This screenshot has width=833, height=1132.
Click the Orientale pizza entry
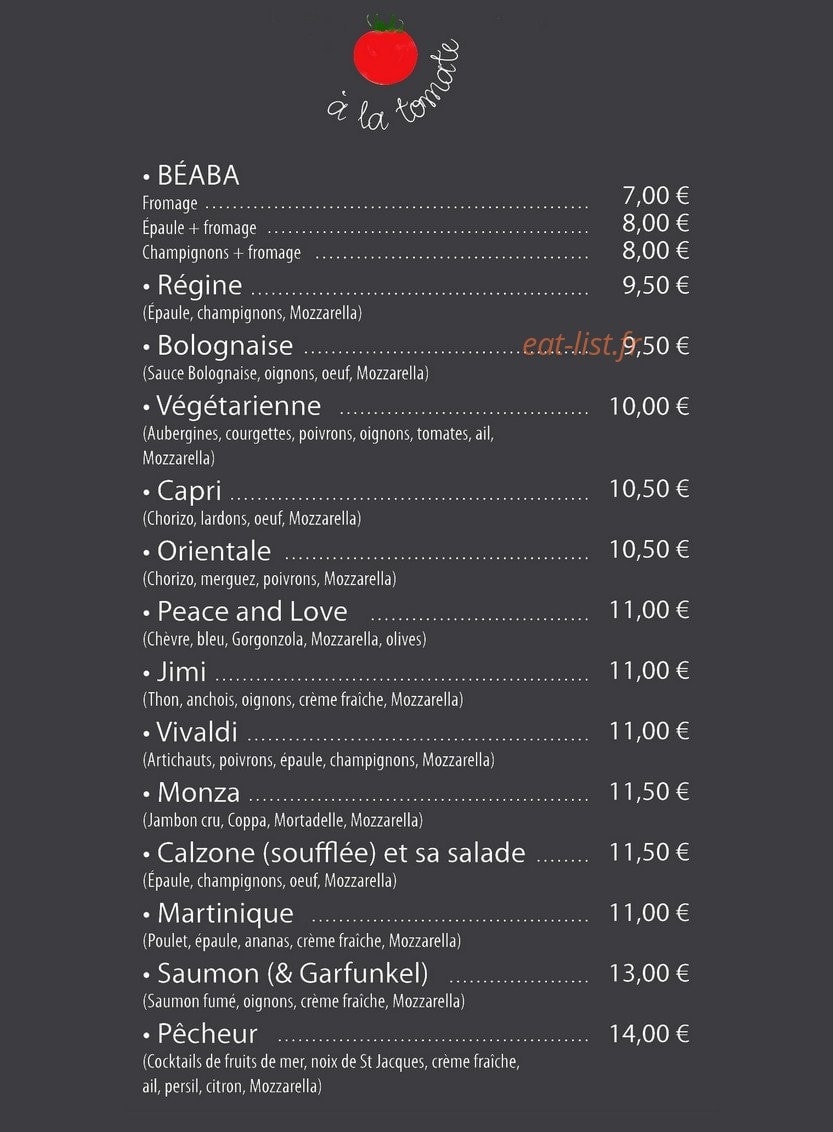214,551
